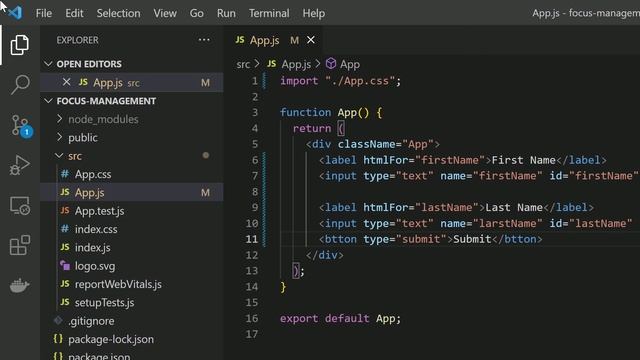Close App.js in Open Editors list
Image resolution: width=640 pixels, height=360 pixels.
[x=67, y=82]
